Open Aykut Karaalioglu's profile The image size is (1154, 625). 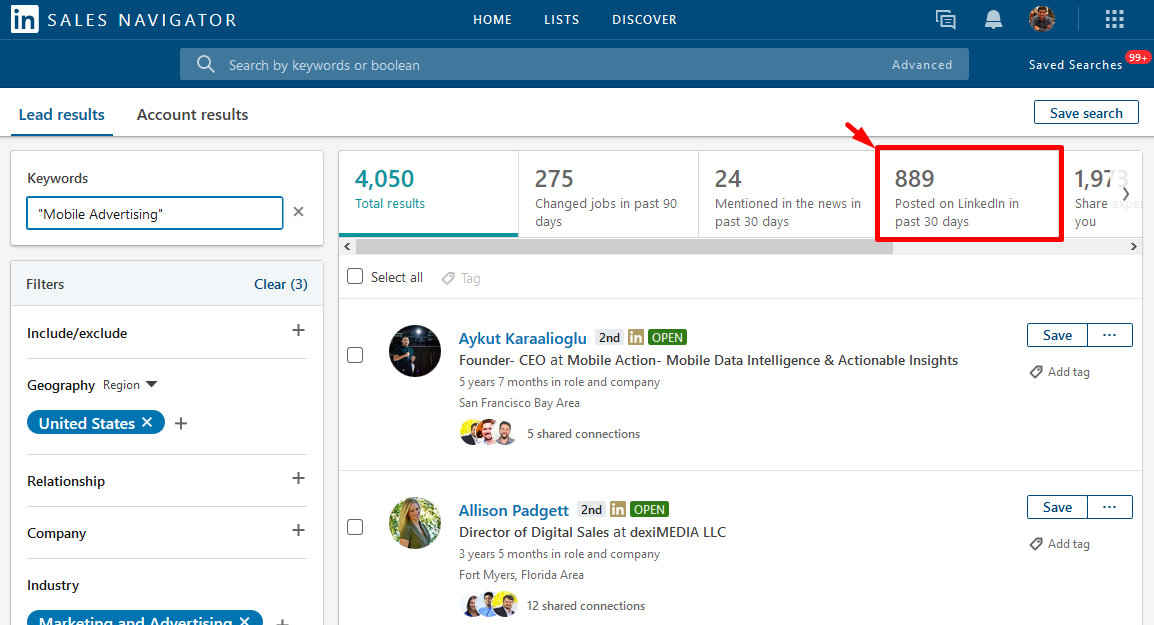click(523, 339)
